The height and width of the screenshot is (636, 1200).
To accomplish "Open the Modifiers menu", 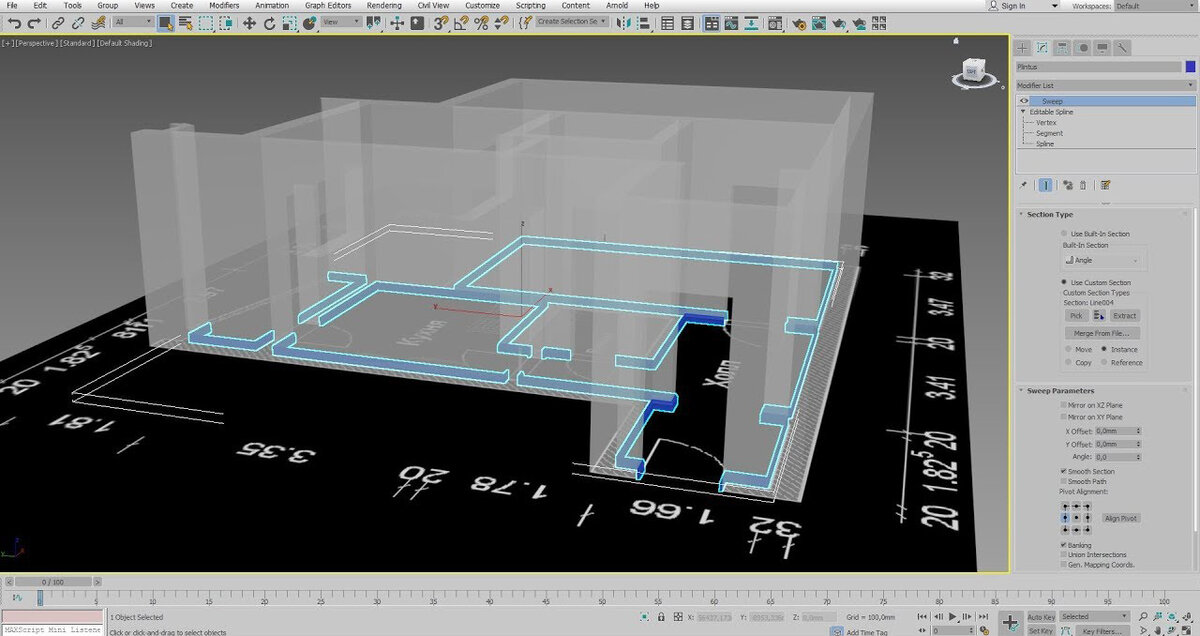I will (x=224, y=5).
